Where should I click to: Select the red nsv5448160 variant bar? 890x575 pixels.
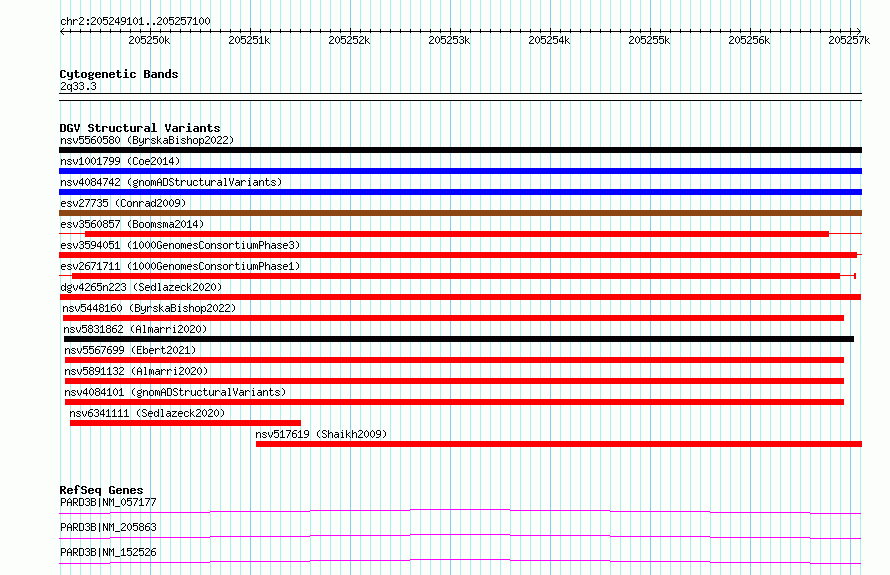(454, 318)
